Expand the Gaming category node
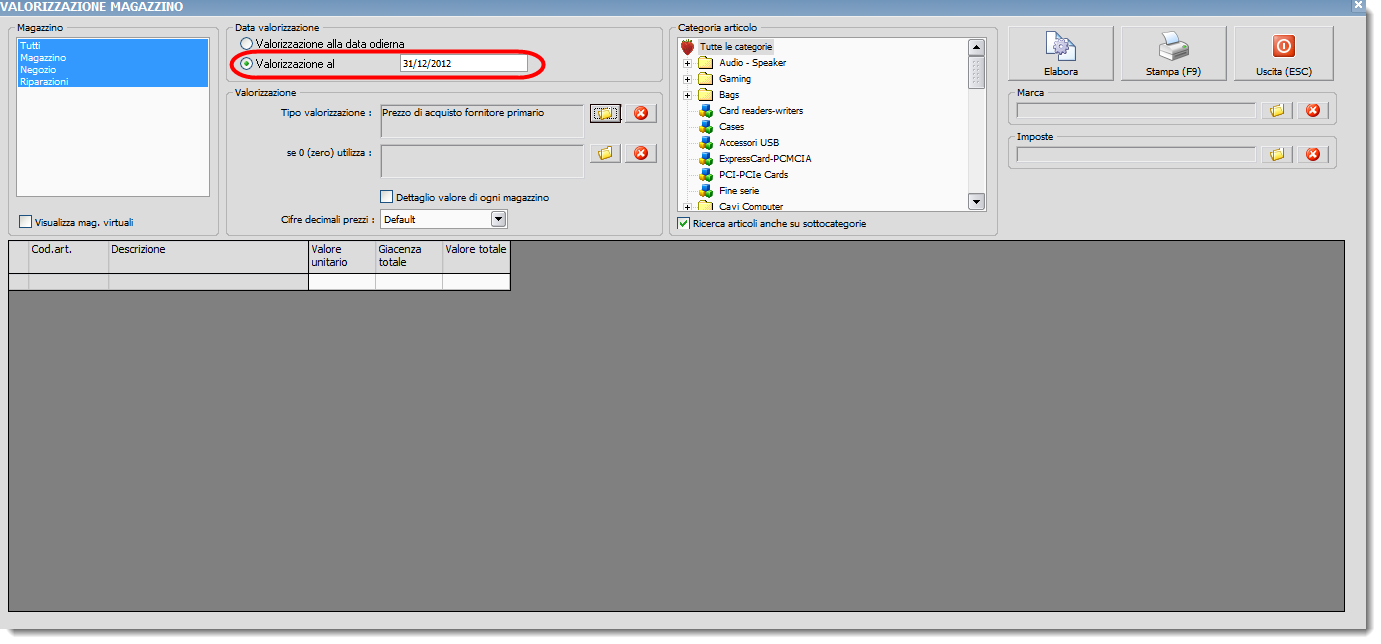The height and width of the screenshot is (644, 1381). 688,79
